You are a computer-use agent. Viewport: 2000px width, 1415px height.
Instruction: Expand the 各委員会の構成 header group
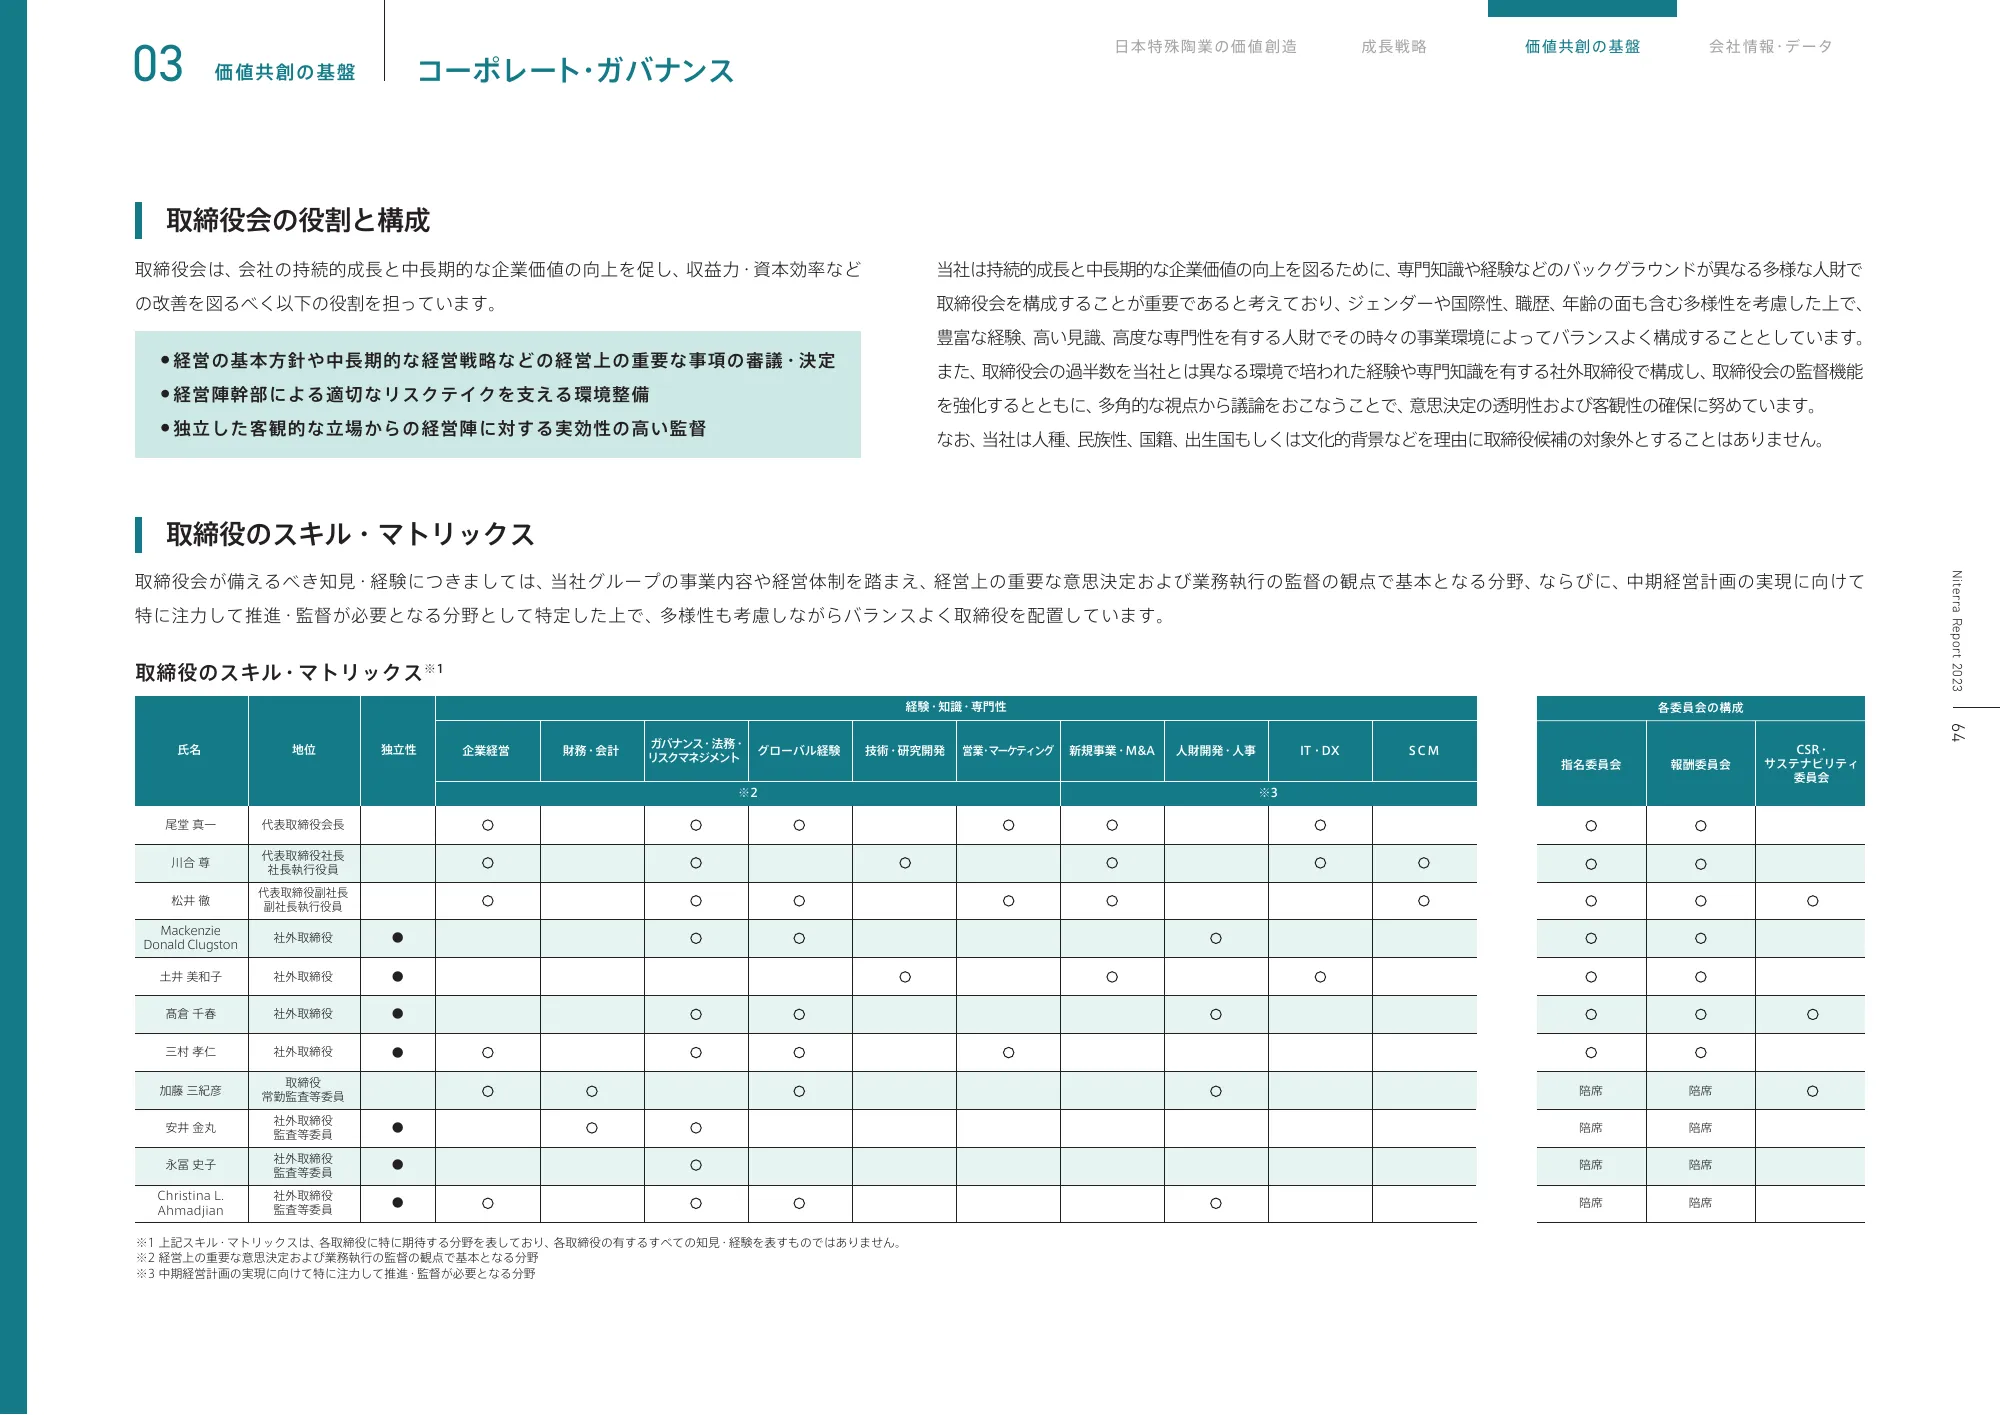(1700, 706)
